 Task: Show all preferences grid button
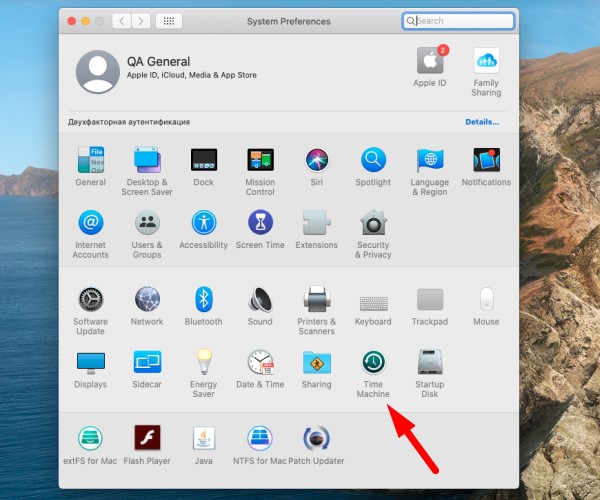(168, 20)
